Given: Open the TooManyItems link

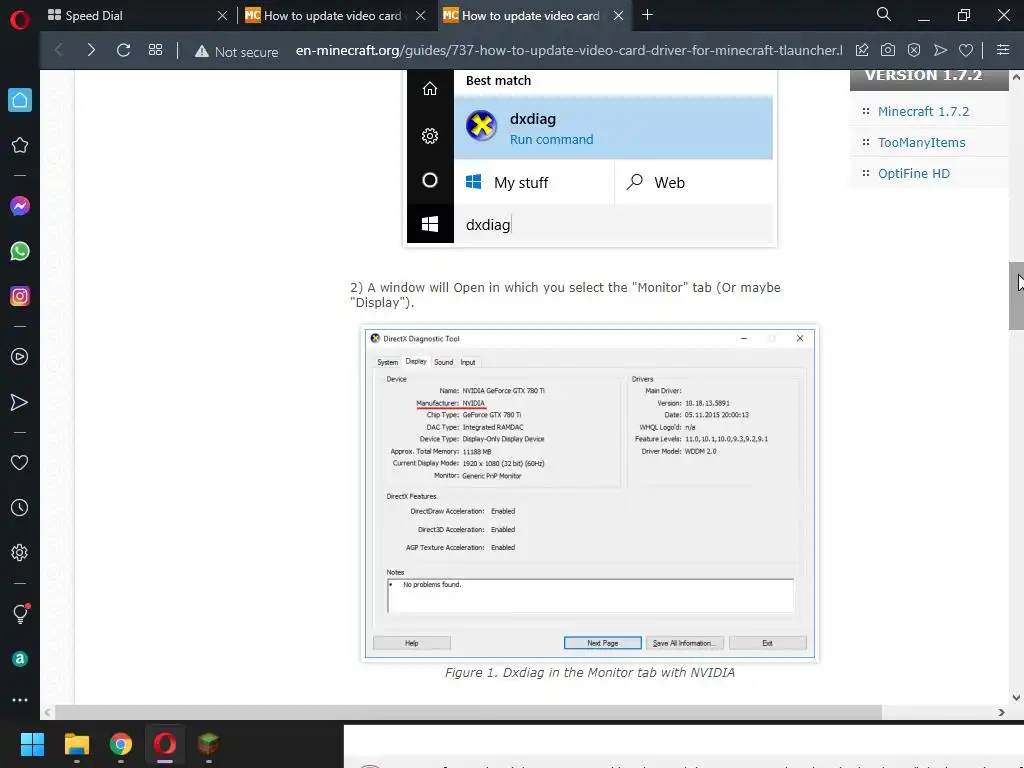Looking at the screenshot, I should click(x=921, y=142).
